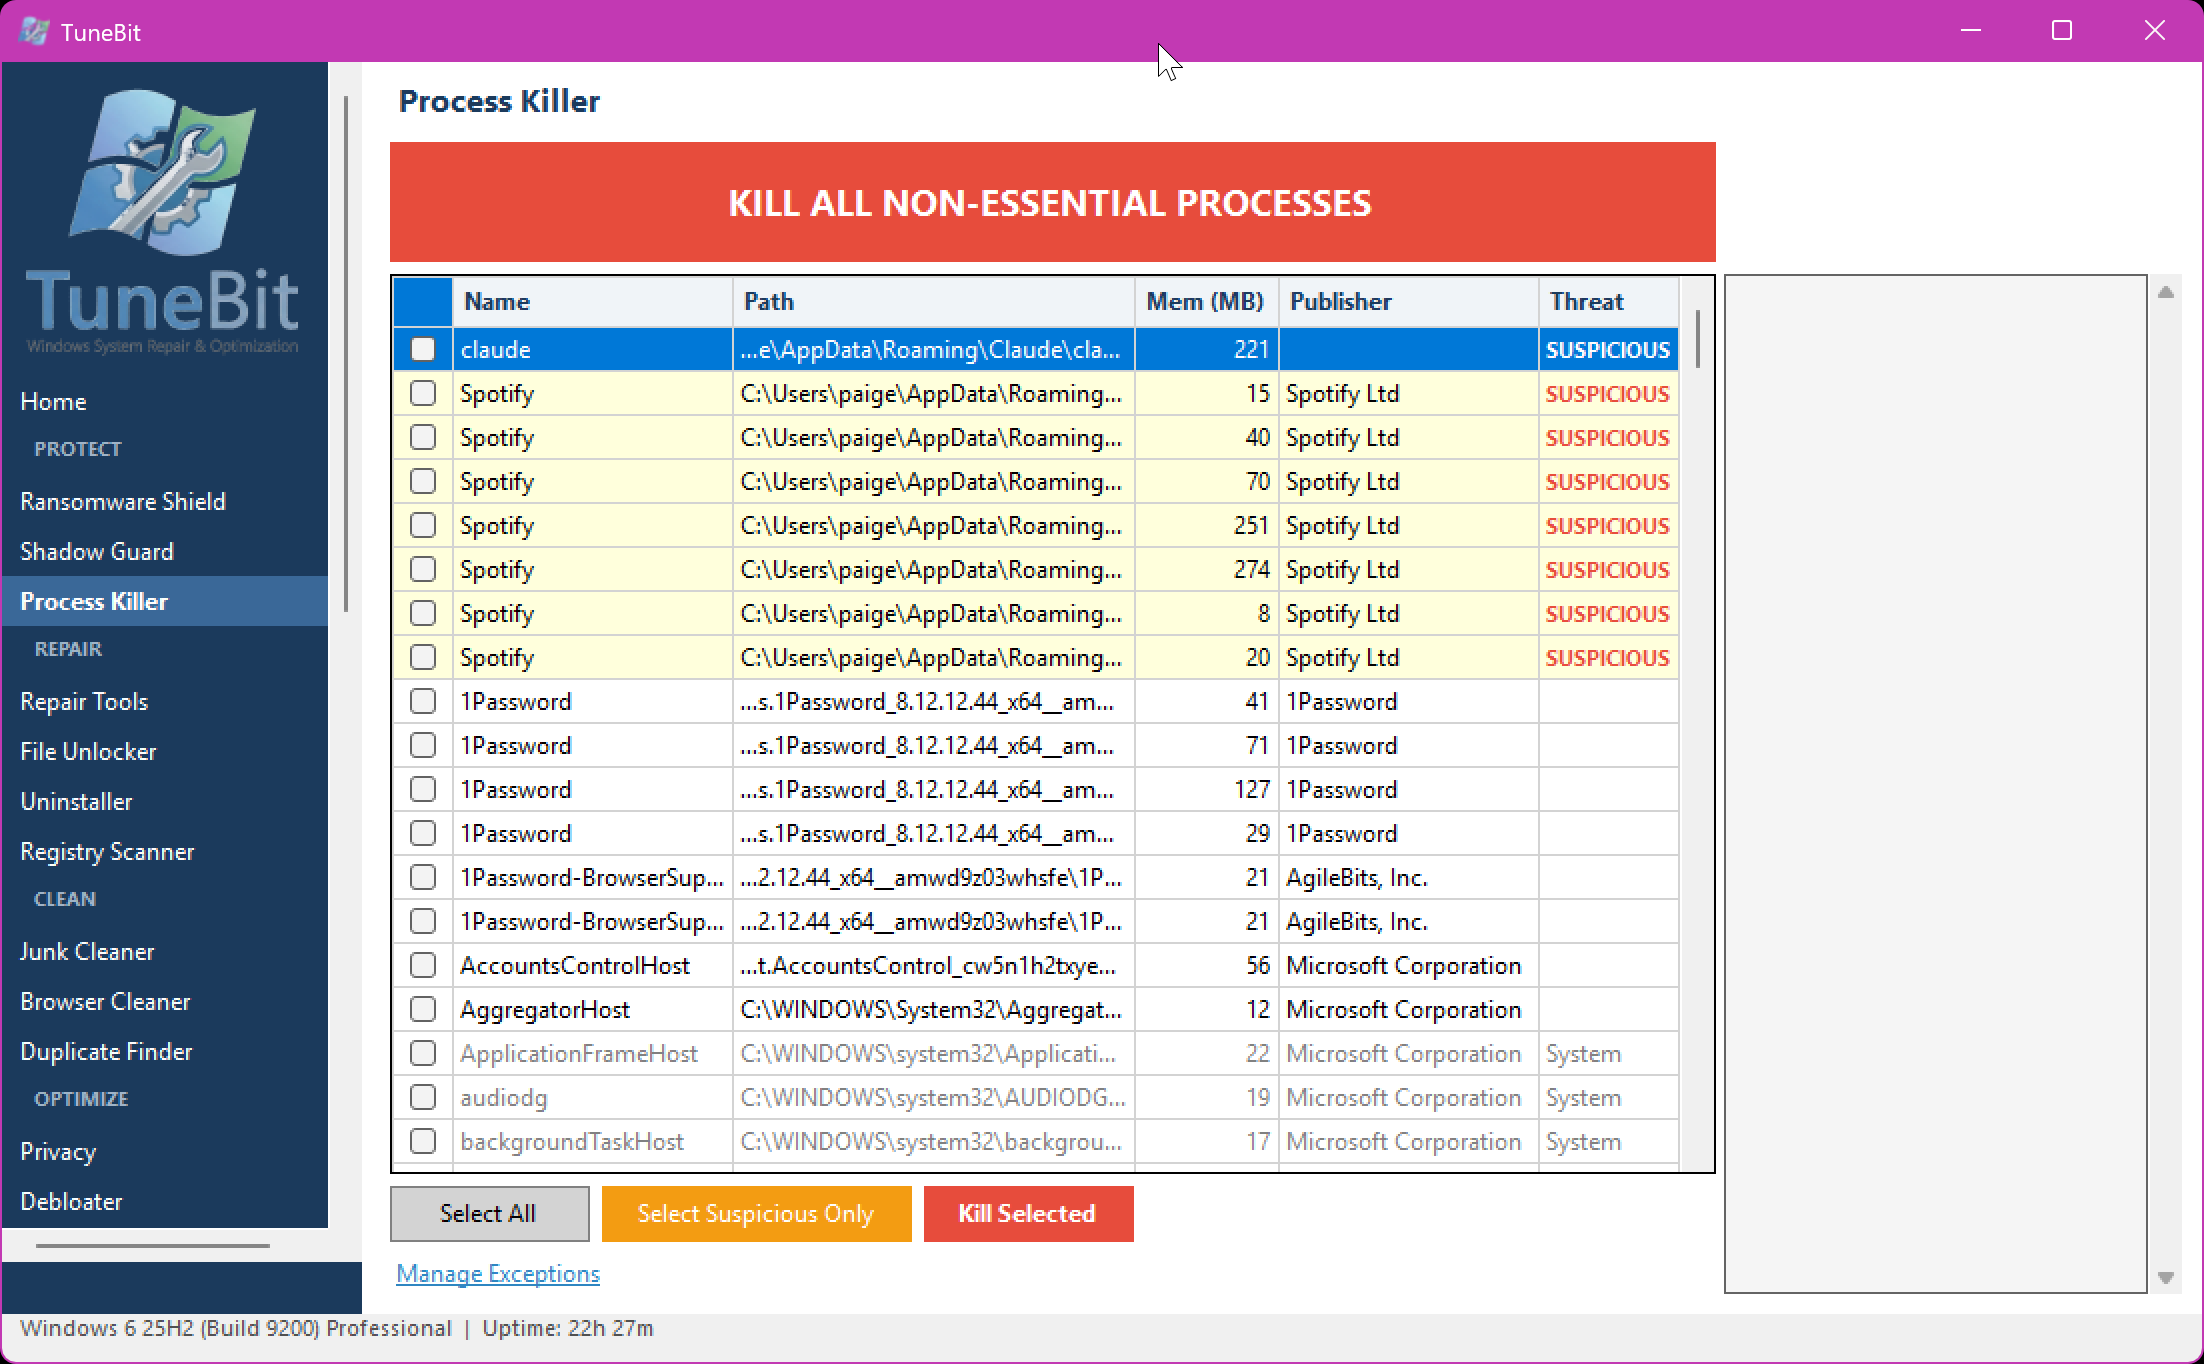Click right panel scroll up arrow
Viewport: 2204px width, 1364px height.
point(2166,292)
